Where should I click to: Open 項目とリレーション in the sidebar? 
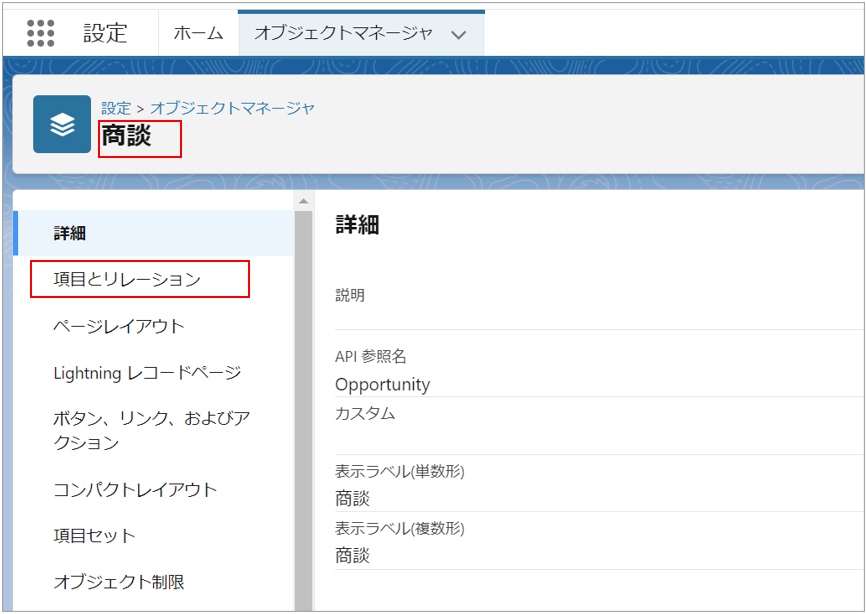(x=127, y=280)
